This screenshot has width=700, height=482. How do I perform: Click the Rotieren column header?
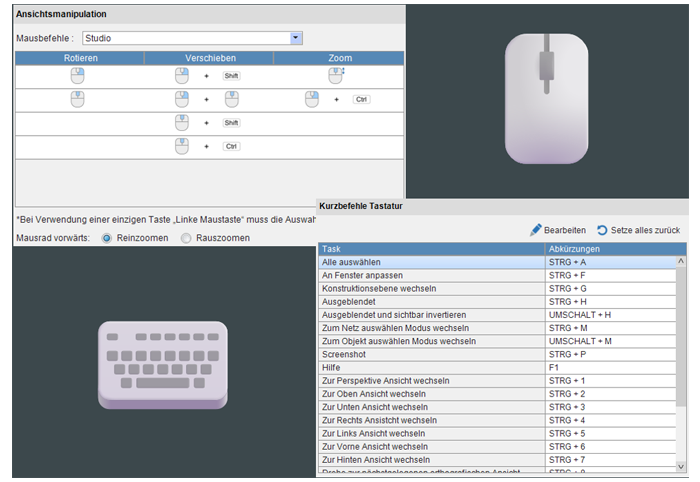(x=80, y=58)
